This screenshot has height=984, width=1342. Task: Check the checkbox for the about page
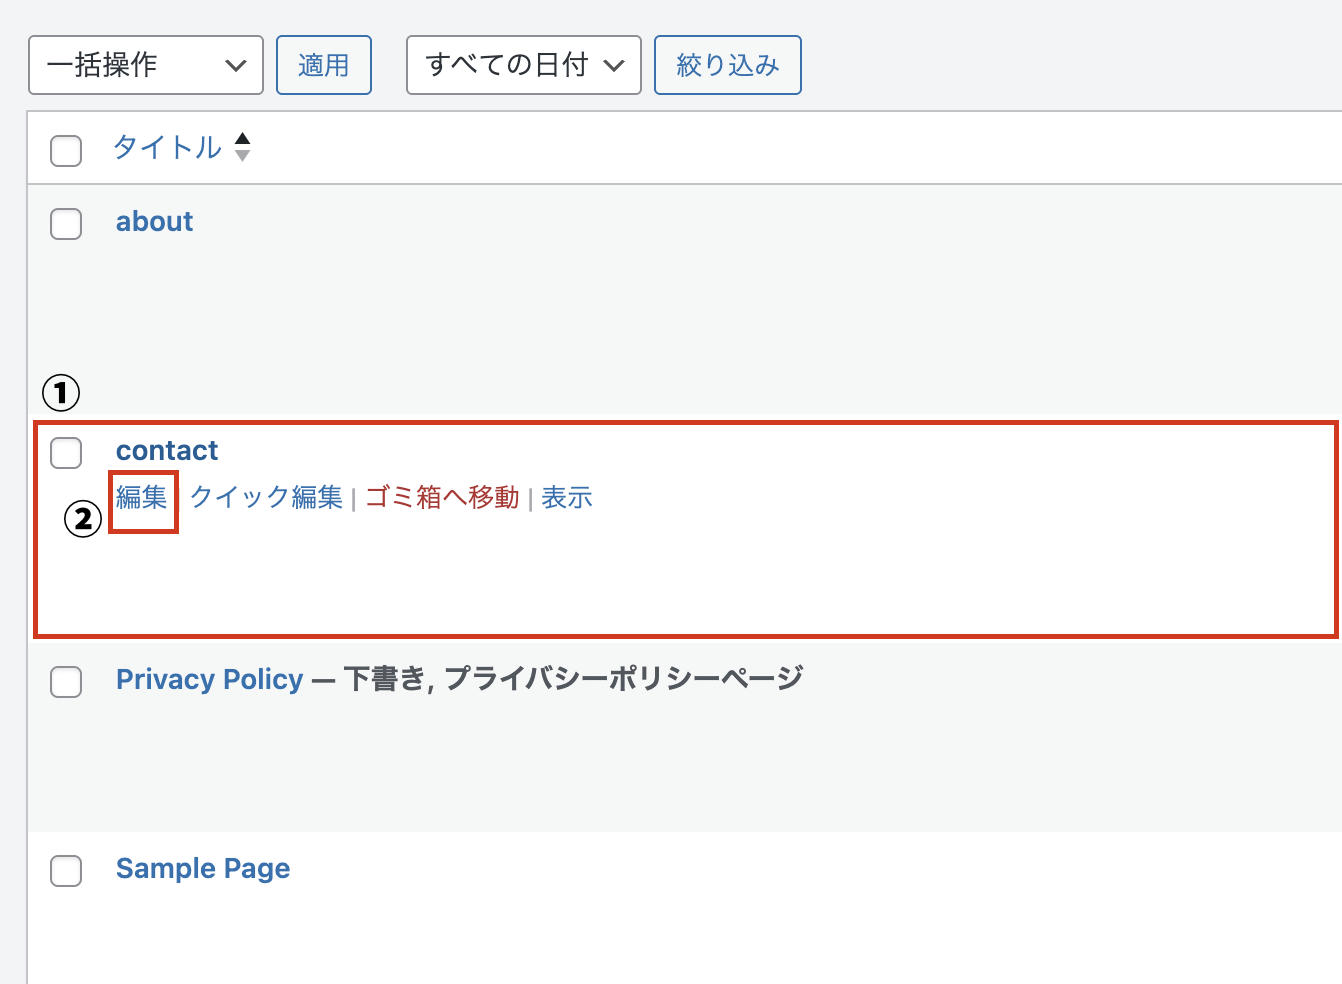pyautogui.click(x=66, y=224)
